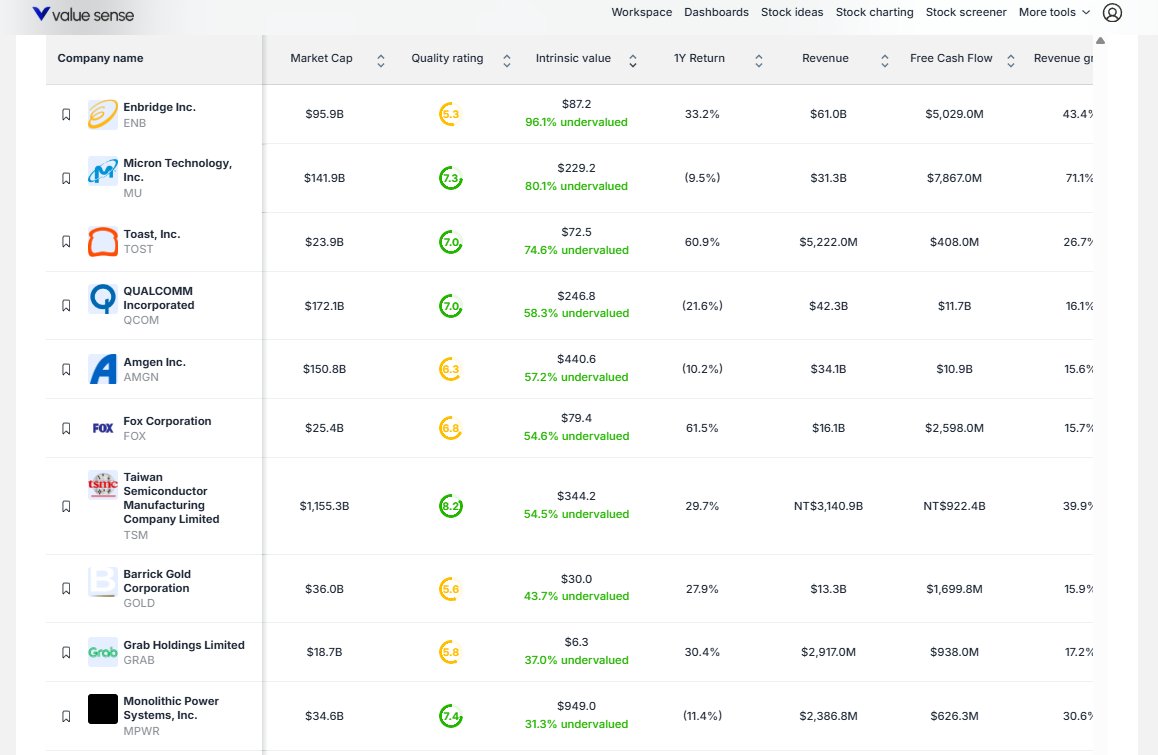Click the Toast company logo
The height and width of the screenshot is (755, 1158).
point(103,242)
